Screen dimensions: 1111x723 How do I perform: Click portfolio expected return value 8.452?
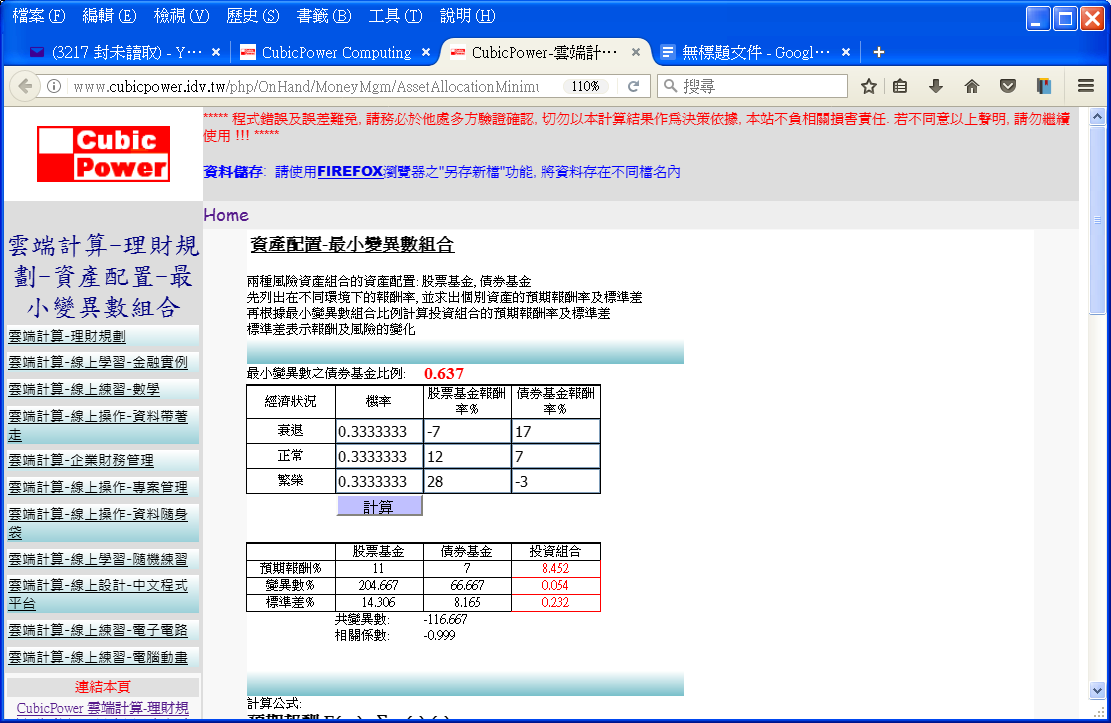click(x=556, y=568)
